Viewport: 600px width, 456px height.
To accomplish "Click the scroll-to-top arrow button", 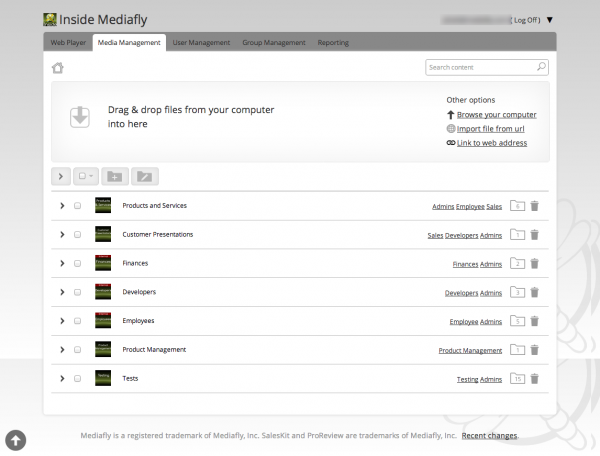I will [16, 440].
